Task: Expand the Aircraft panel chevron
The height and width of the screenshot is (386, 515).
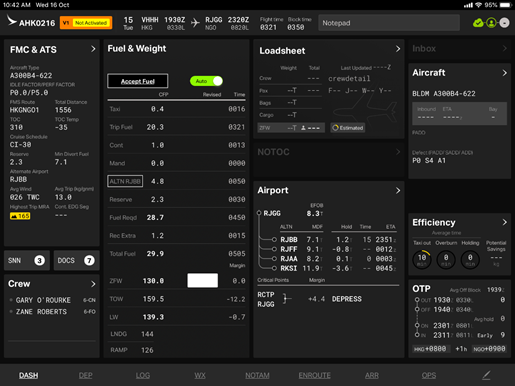Action: tap(504, 73)
